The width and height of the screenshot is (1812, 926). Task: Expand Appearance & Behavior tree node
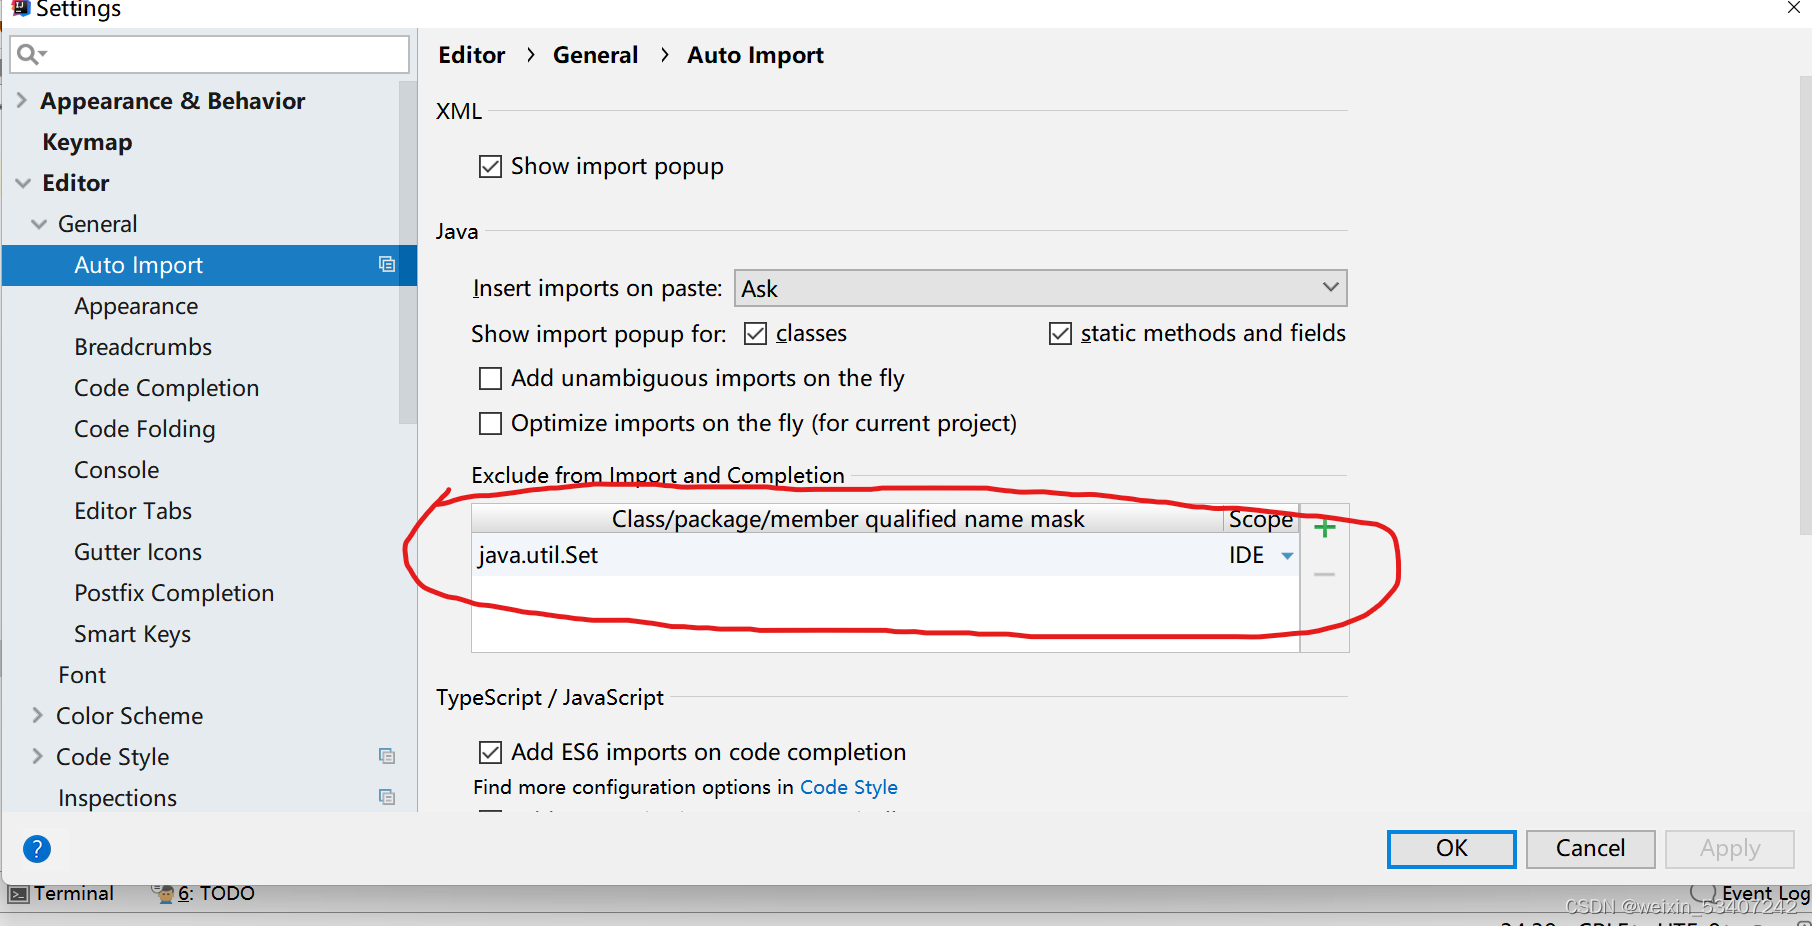[x=22, y=100]
